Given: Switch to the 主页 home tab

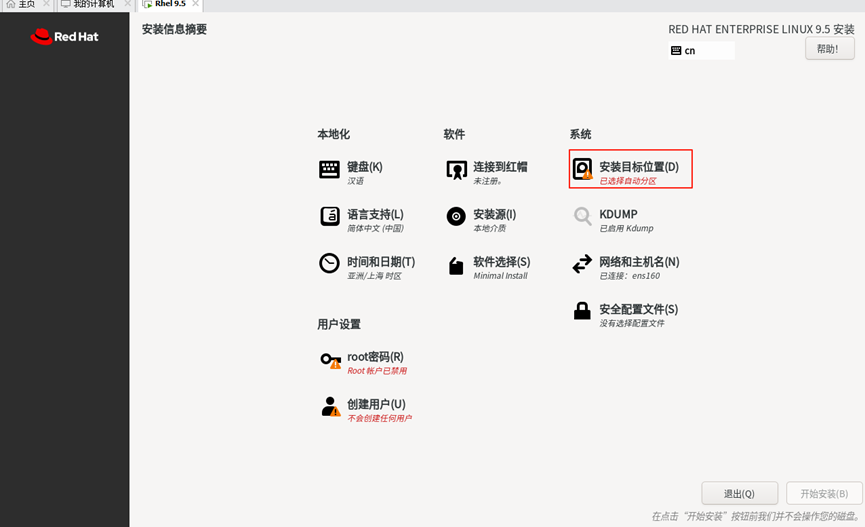Looking at the screenshot, I should tap(26, 4).
